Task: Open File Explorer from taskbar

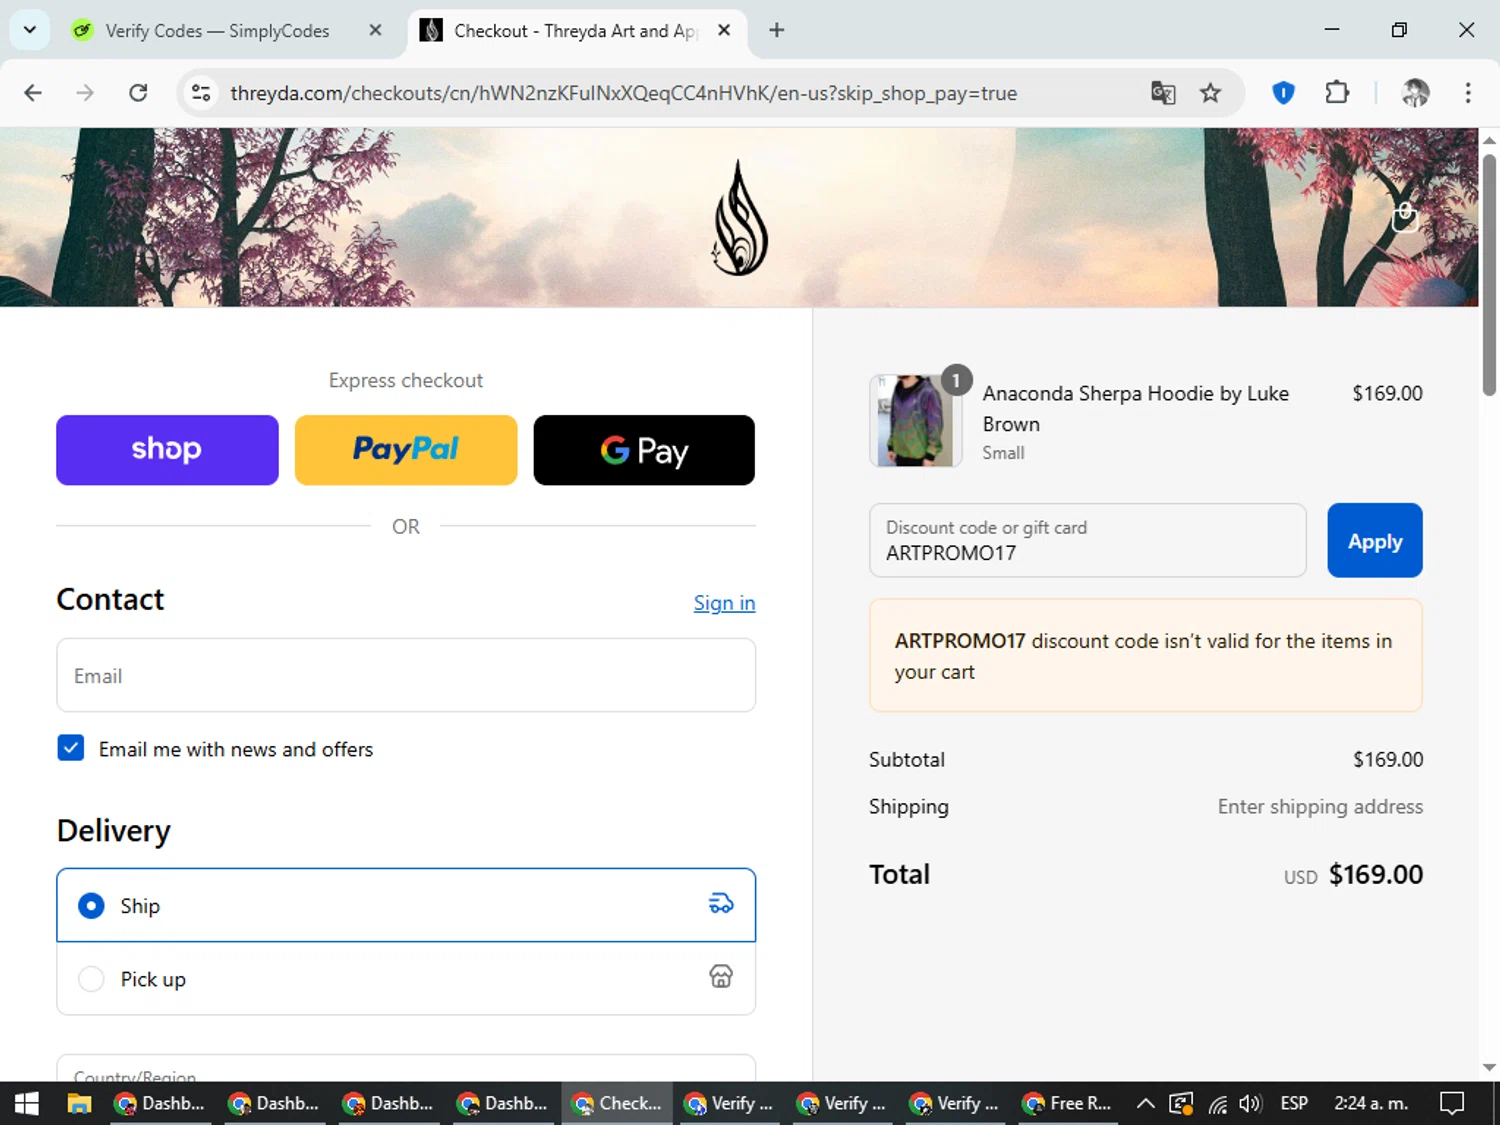Action: pyautogui.click(x=79, y=1103)
